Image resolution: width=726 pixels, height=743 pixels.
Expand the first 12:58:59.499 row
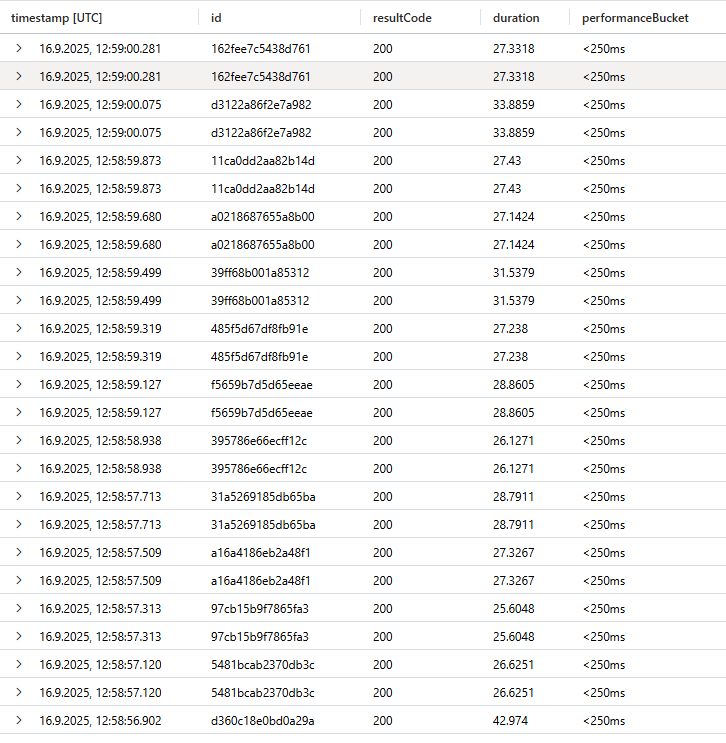(x=19, y=272)
